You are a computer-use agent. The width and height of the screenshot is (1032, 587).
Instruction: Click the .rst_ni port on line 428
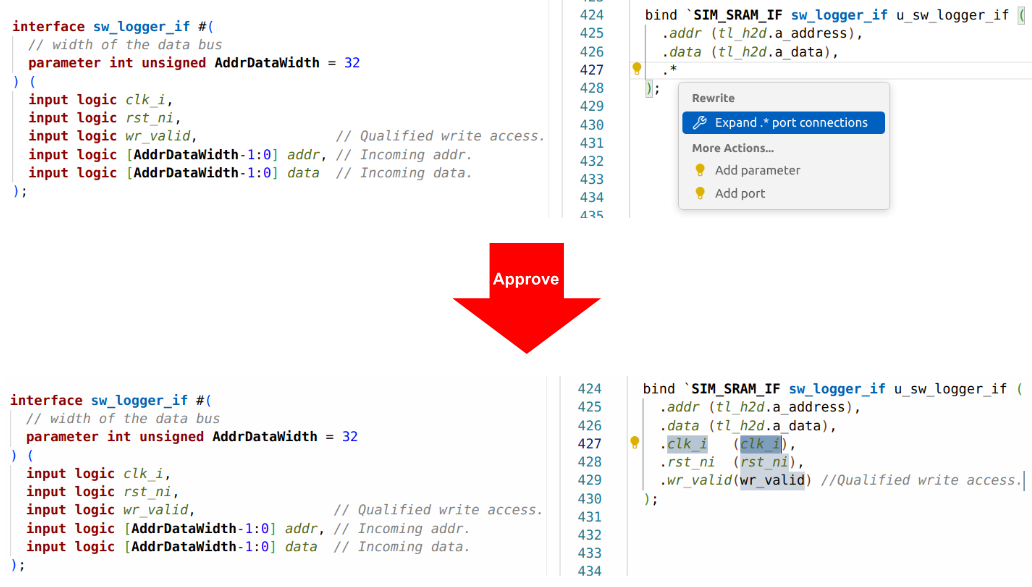tap(688, 462)
